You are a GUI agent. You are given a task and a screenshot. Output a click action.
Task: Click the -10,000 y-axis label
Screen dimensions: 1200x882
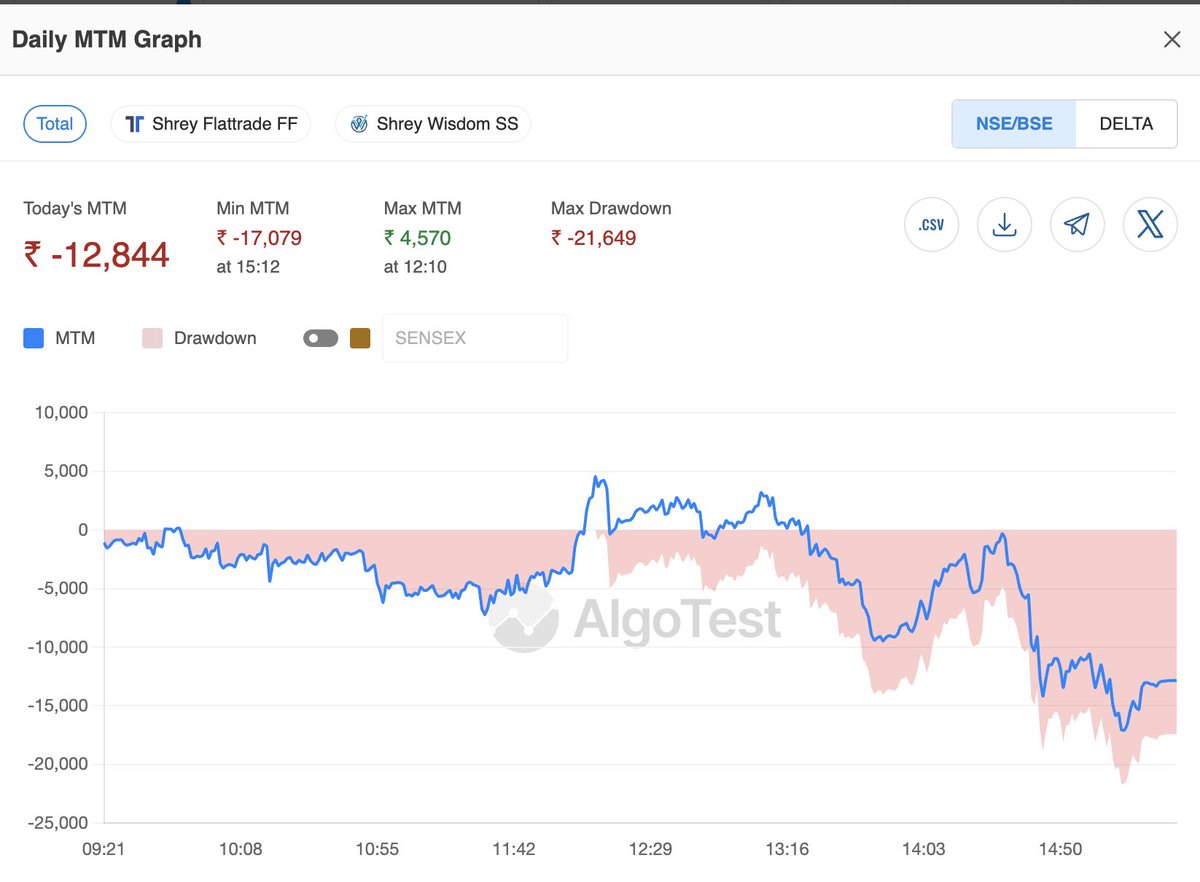pos(58,647)
